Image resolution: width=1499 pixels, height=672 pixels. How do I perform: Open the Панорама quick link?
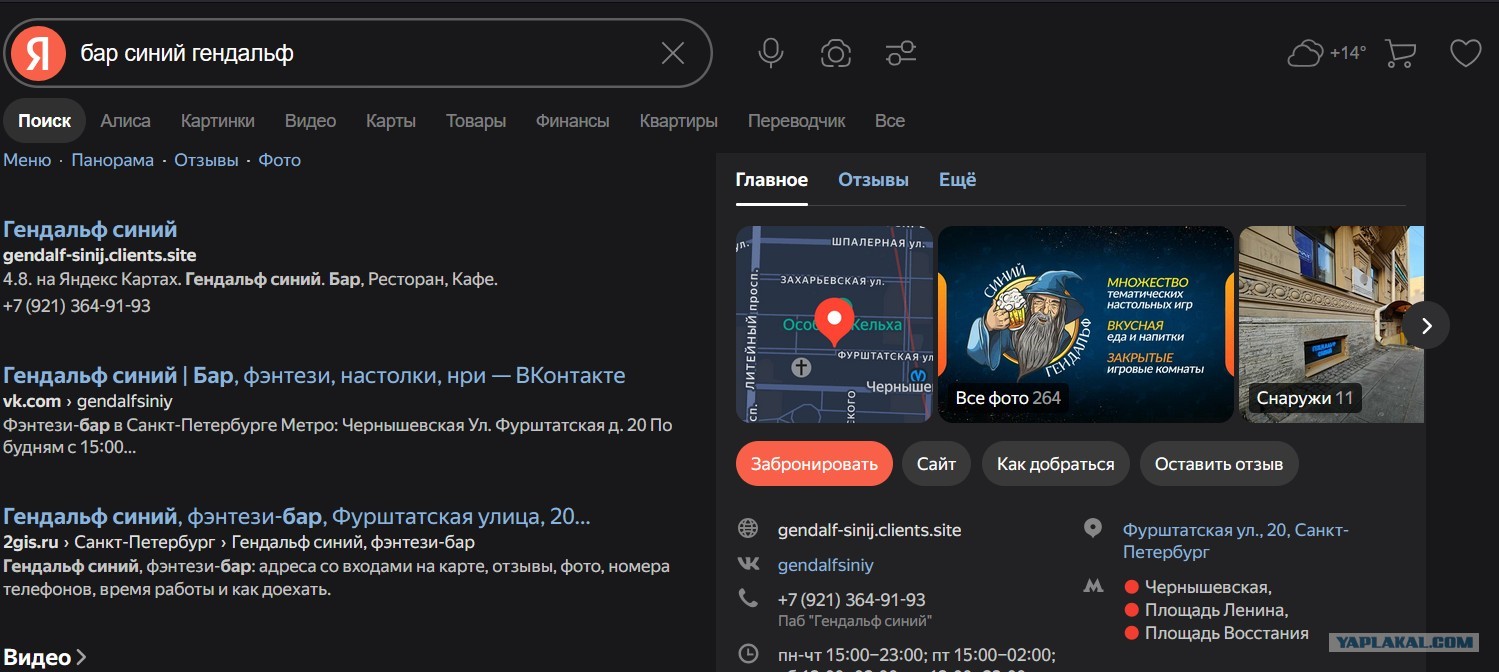pos(113,160)
